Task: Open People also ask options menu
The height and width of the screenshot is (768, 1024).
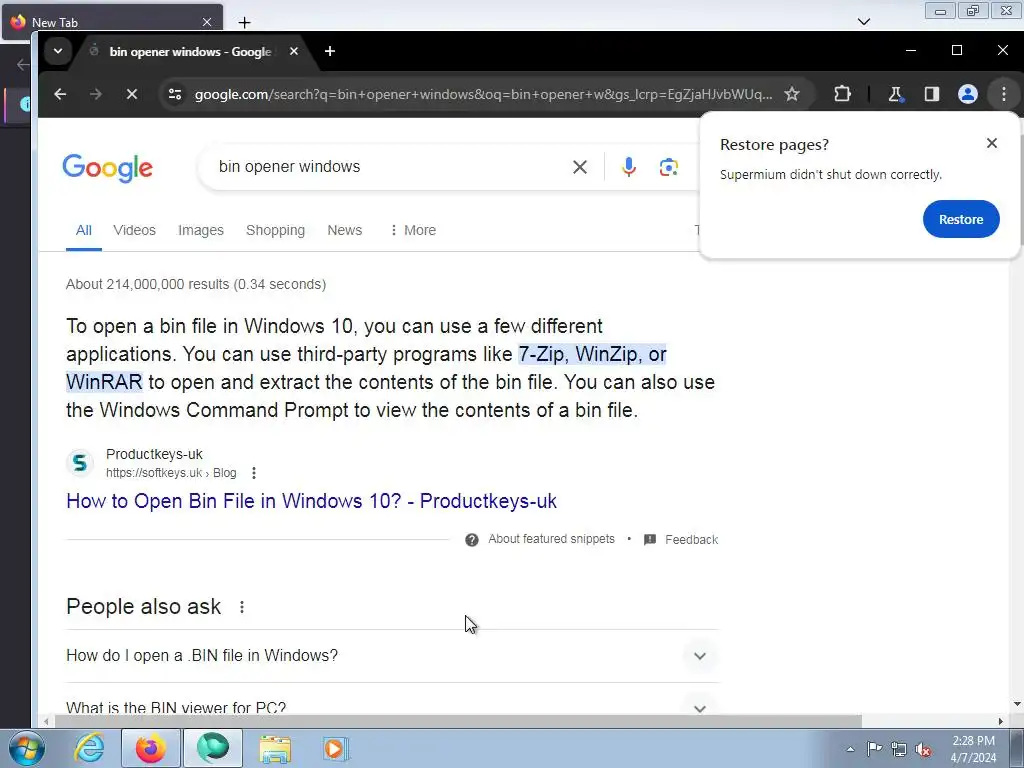Action: 242,607
